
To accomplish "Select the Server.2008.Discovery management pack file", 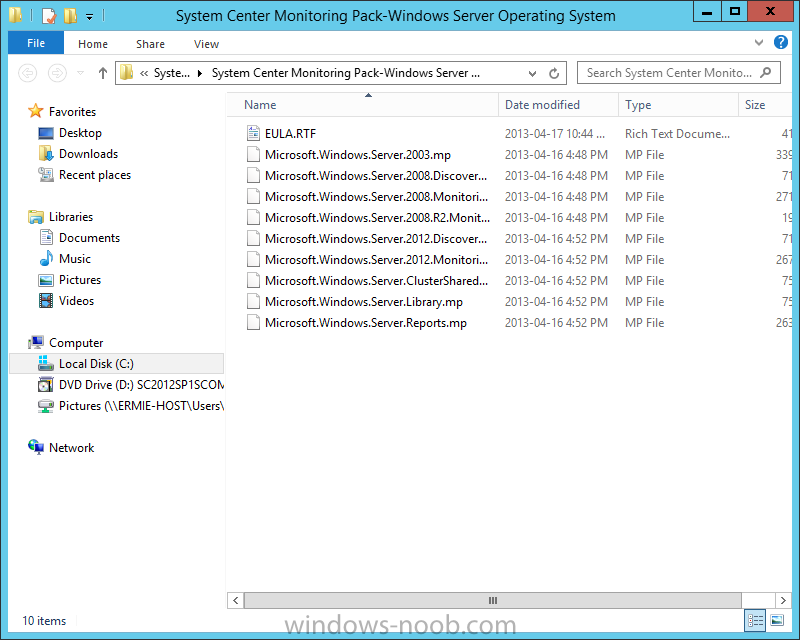I will [x=376, y=175].
